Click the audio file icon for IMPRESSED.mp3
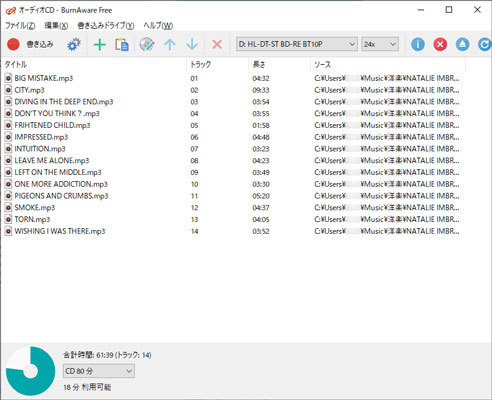This screenshot has width=492, height=400. (x=8, y=137)
